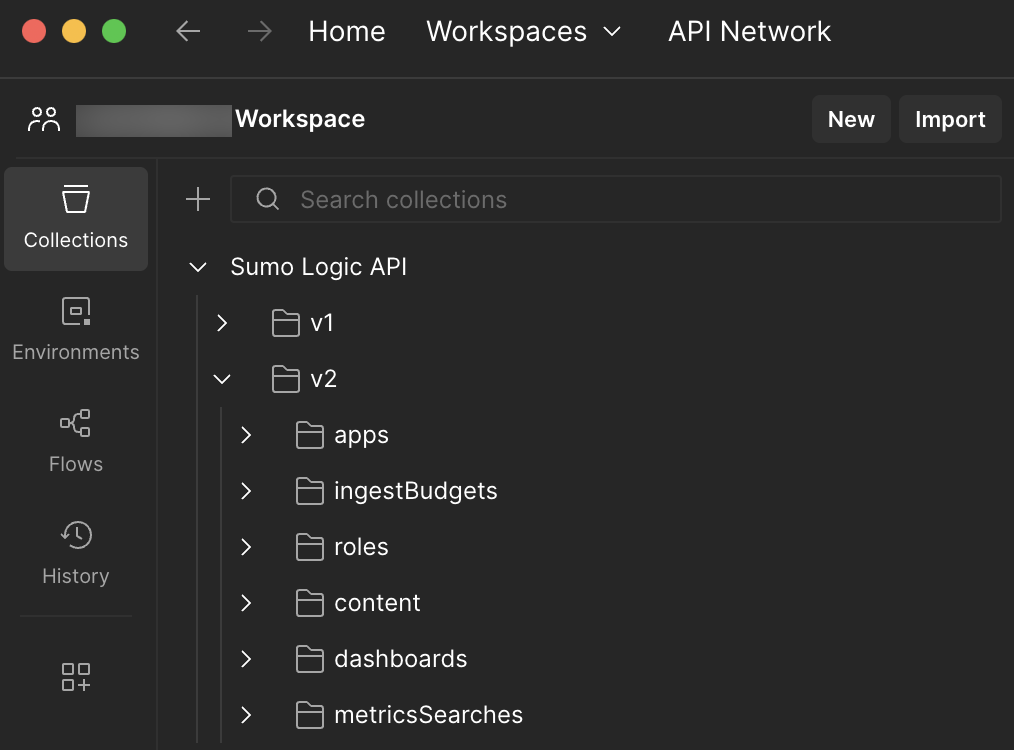Expand the v1 folder
This screenshot has width=1014, height=750.
221,322
